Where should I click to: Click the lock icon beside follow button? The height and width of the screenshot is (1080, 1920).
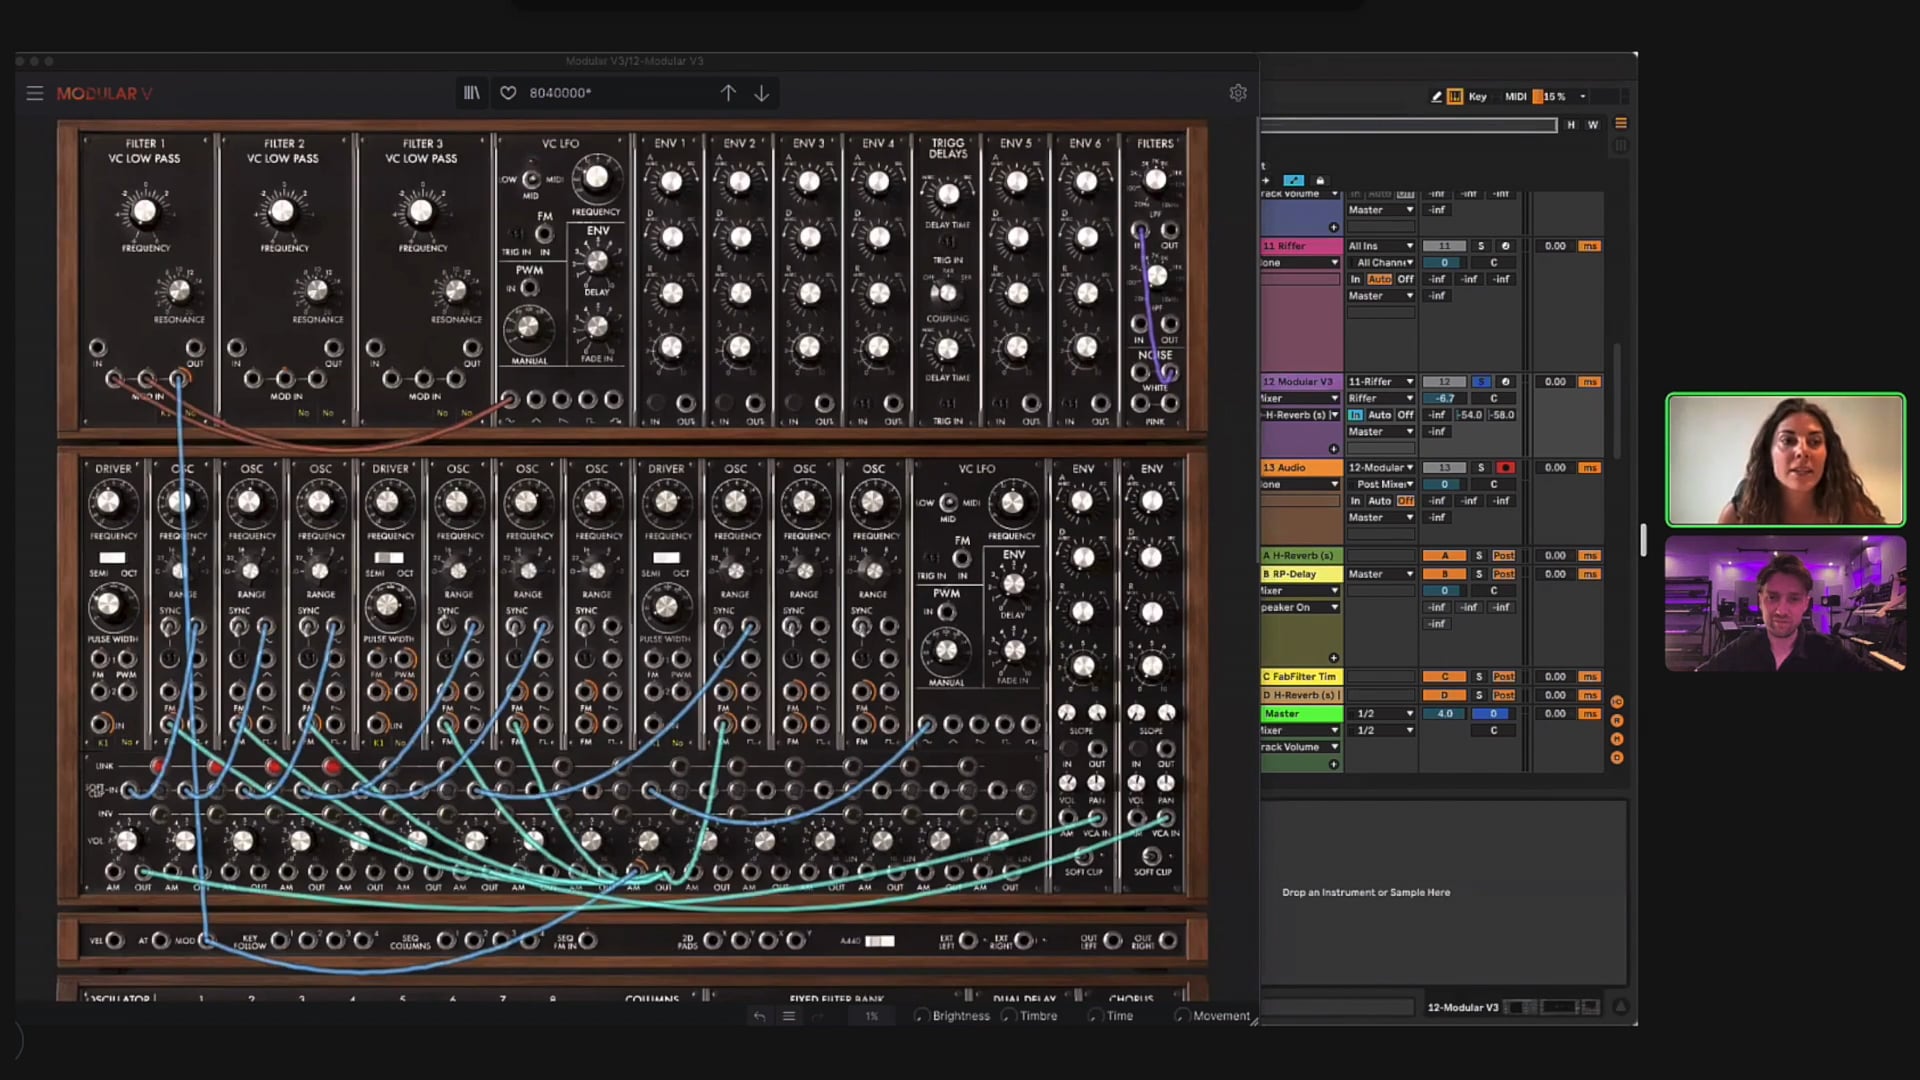(x=1320, y=181)
